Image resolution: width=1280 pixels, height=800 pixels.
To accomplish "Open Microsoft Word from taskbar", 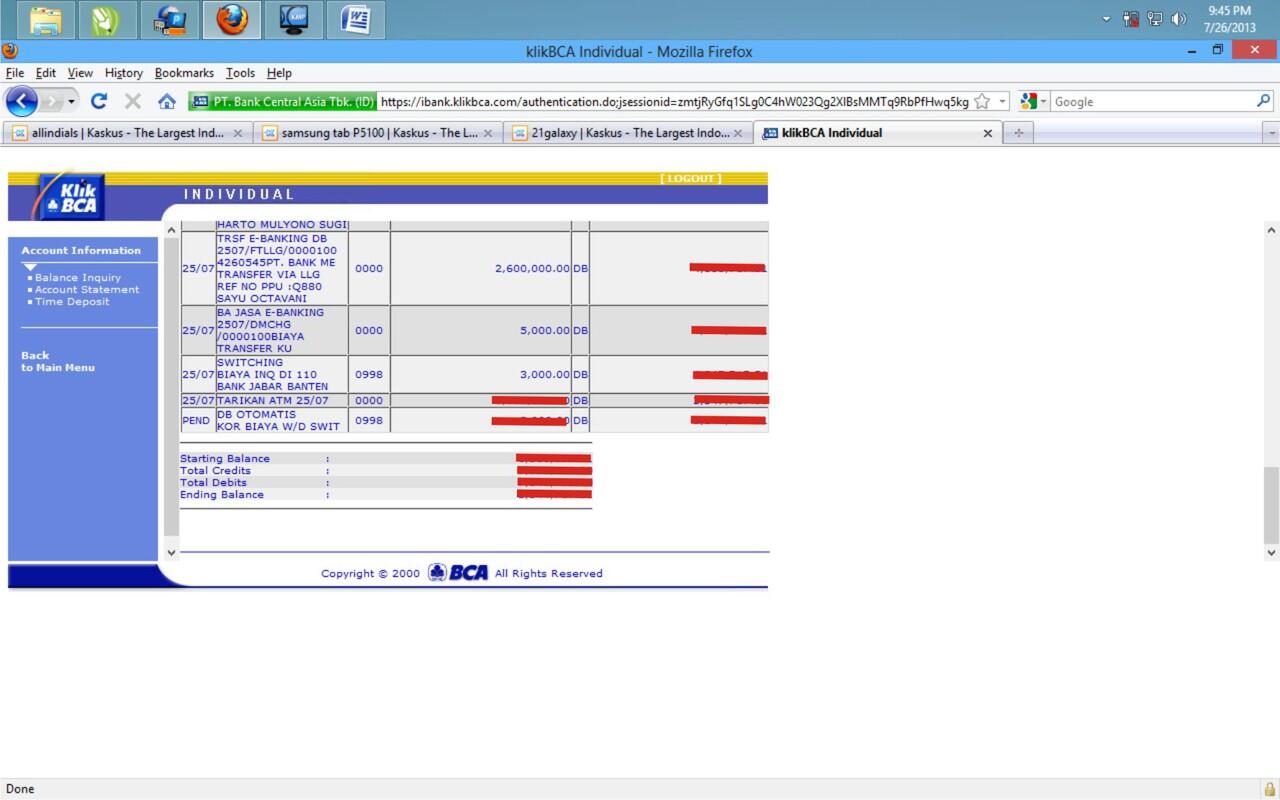I will (x=356, y=20).
